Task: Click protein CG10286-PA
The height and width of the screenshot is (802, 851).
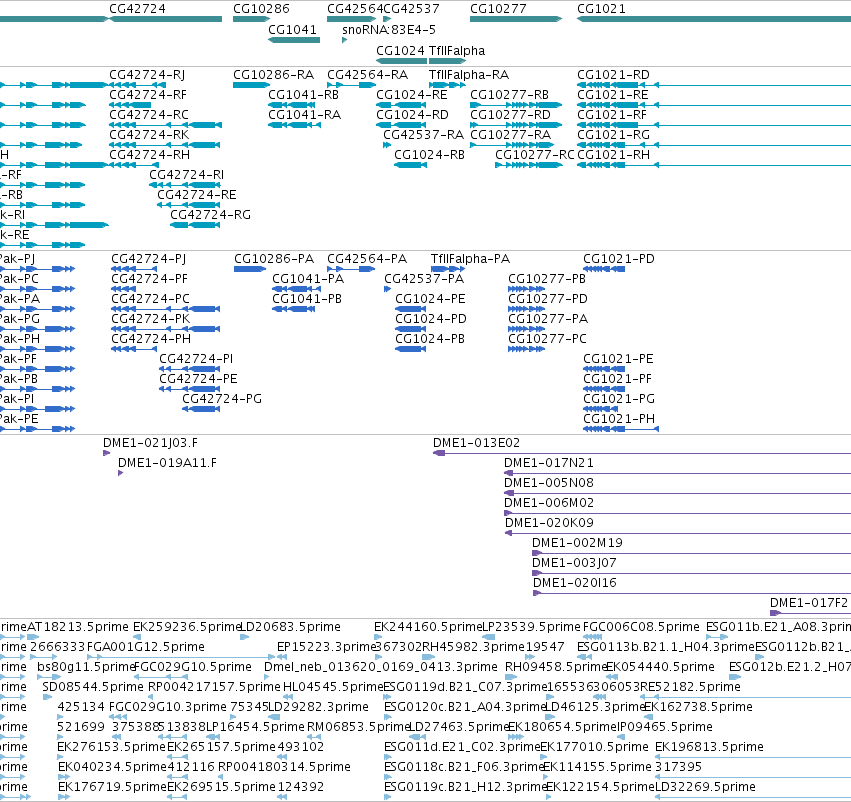Action: point(274,259)
